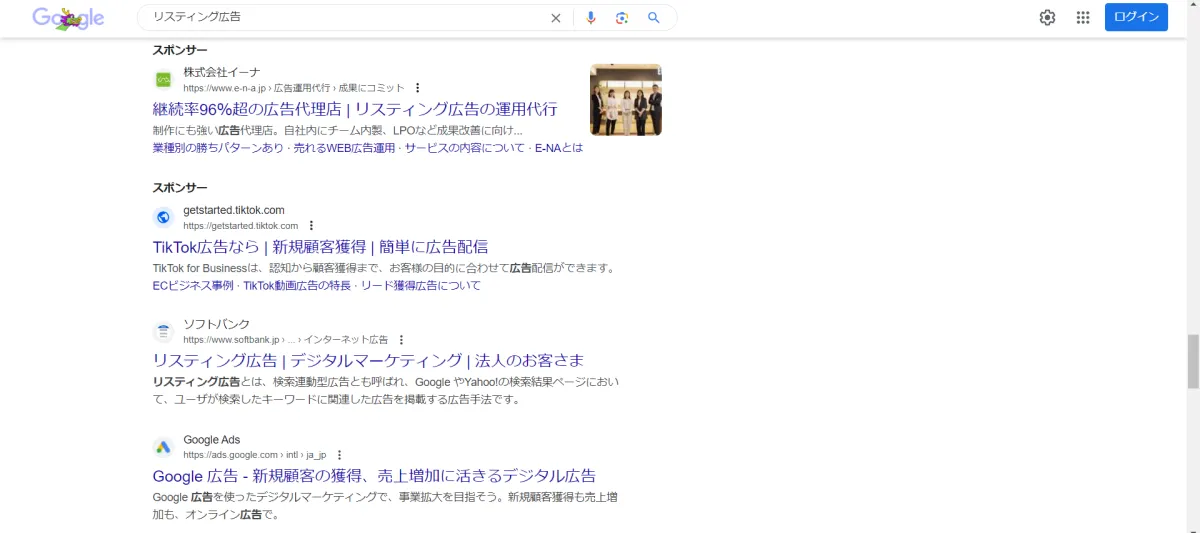Open the settings gear icon

click(x=1047, y=17)
